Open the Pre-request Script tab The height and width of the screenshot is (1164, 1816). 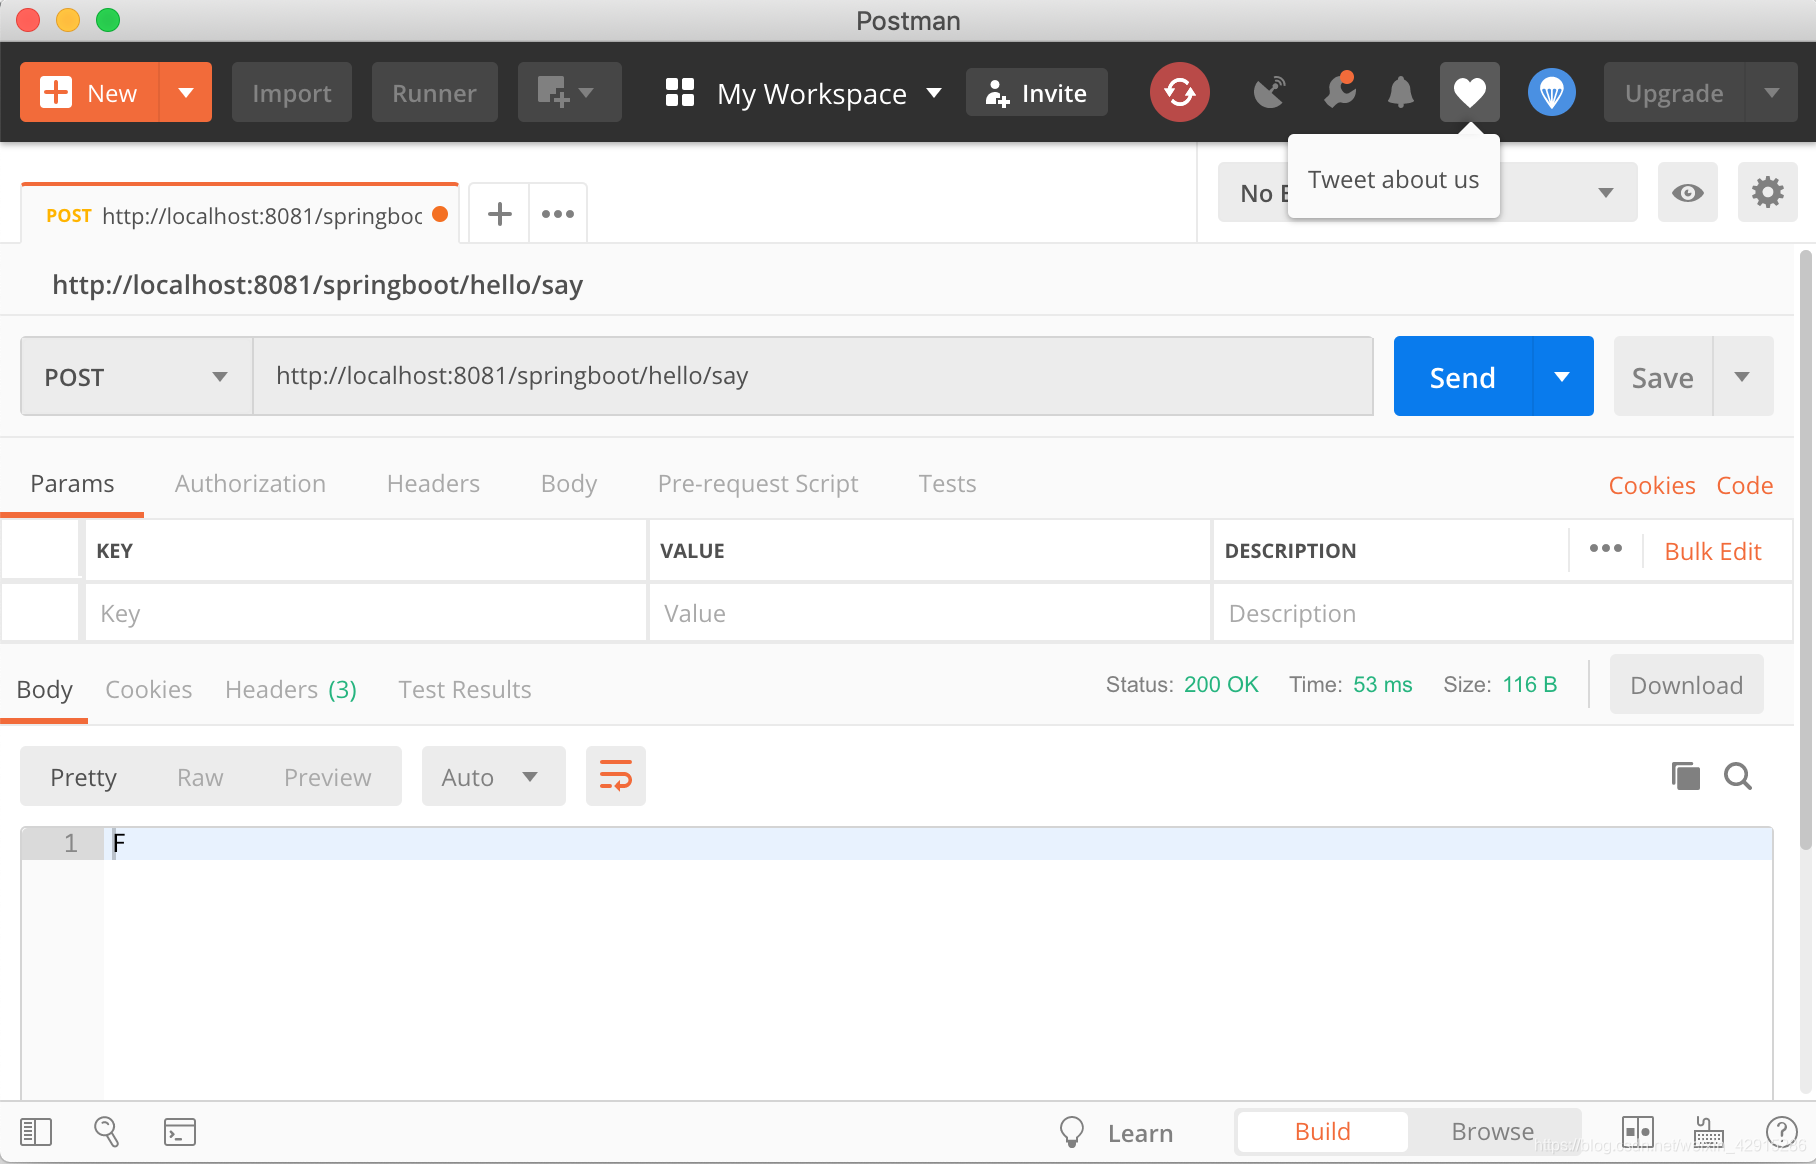tap(757, 483)
